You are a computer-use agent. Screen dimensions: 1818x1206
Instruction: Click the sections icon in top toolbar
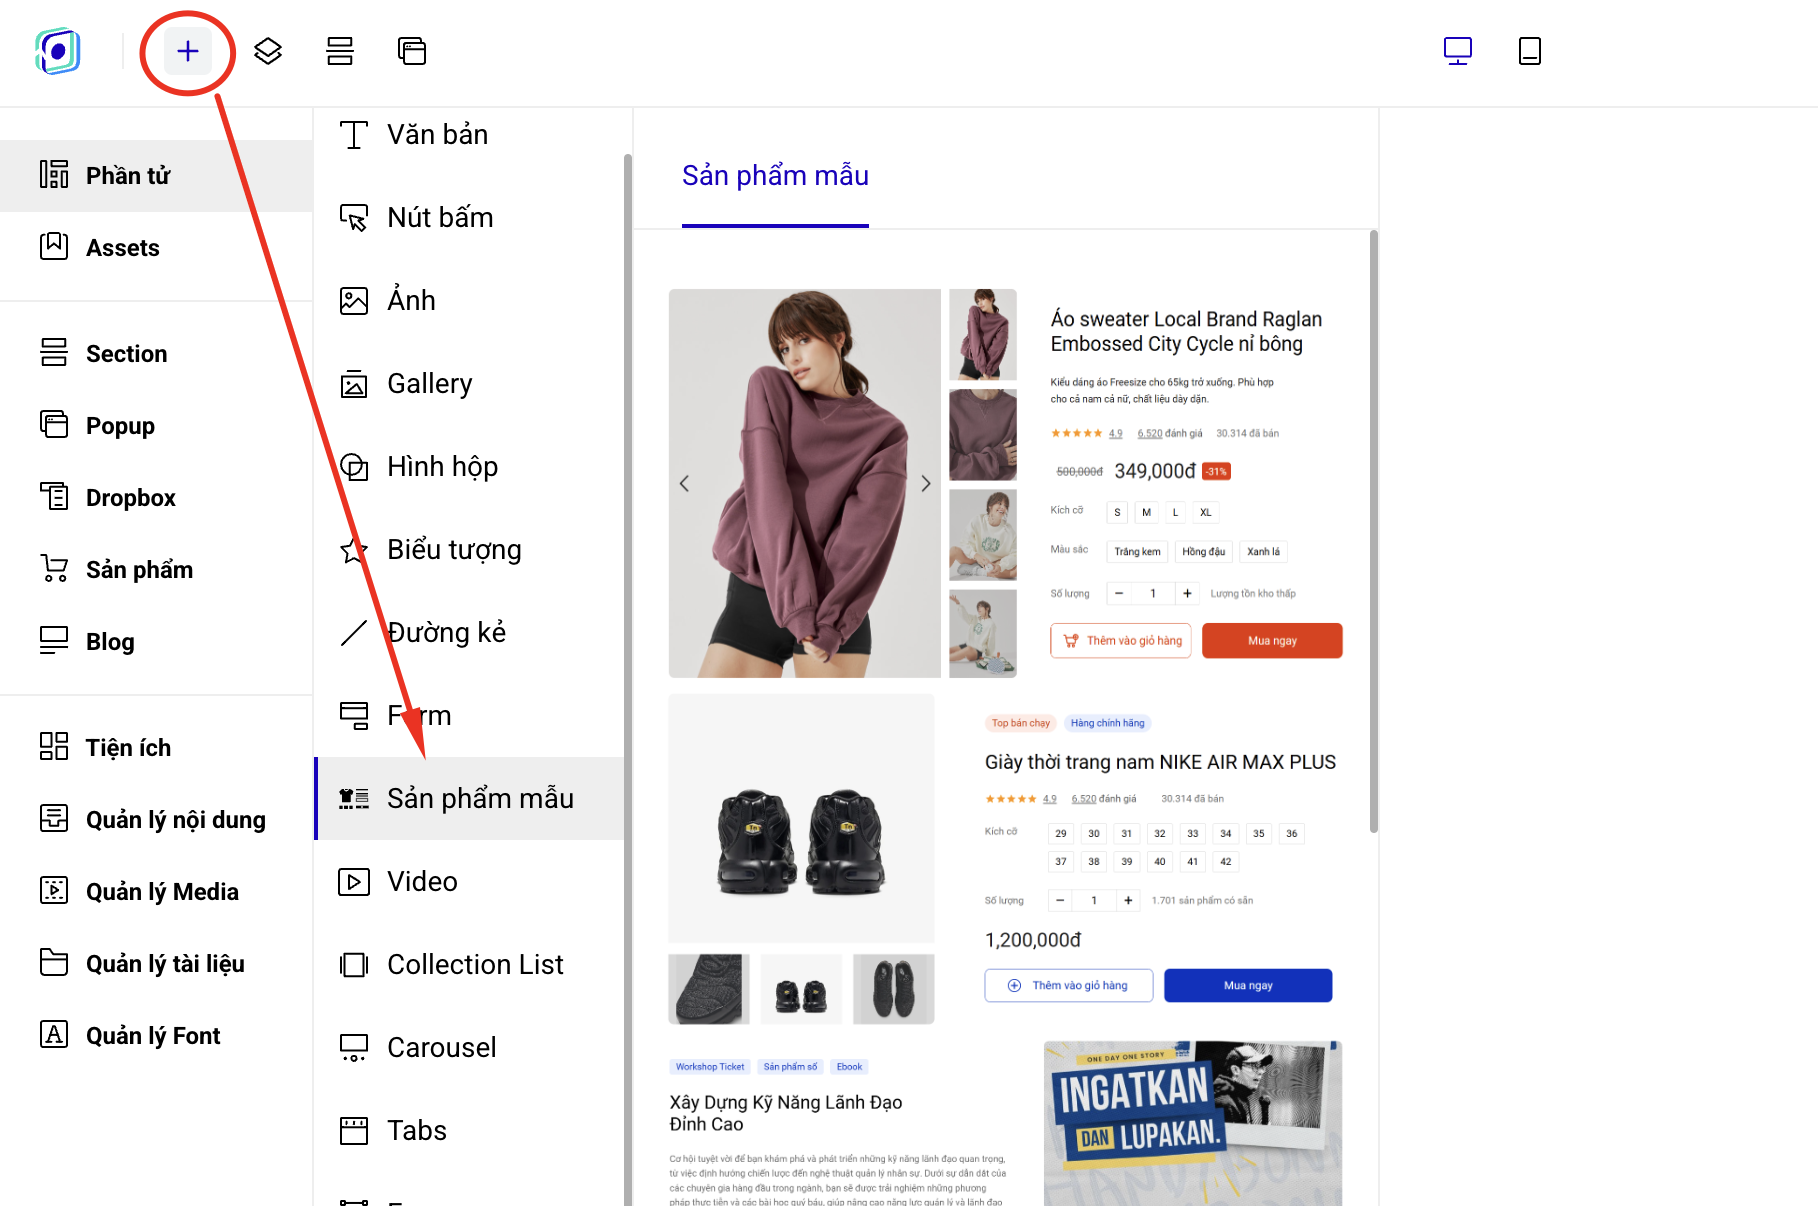(340, 51)
